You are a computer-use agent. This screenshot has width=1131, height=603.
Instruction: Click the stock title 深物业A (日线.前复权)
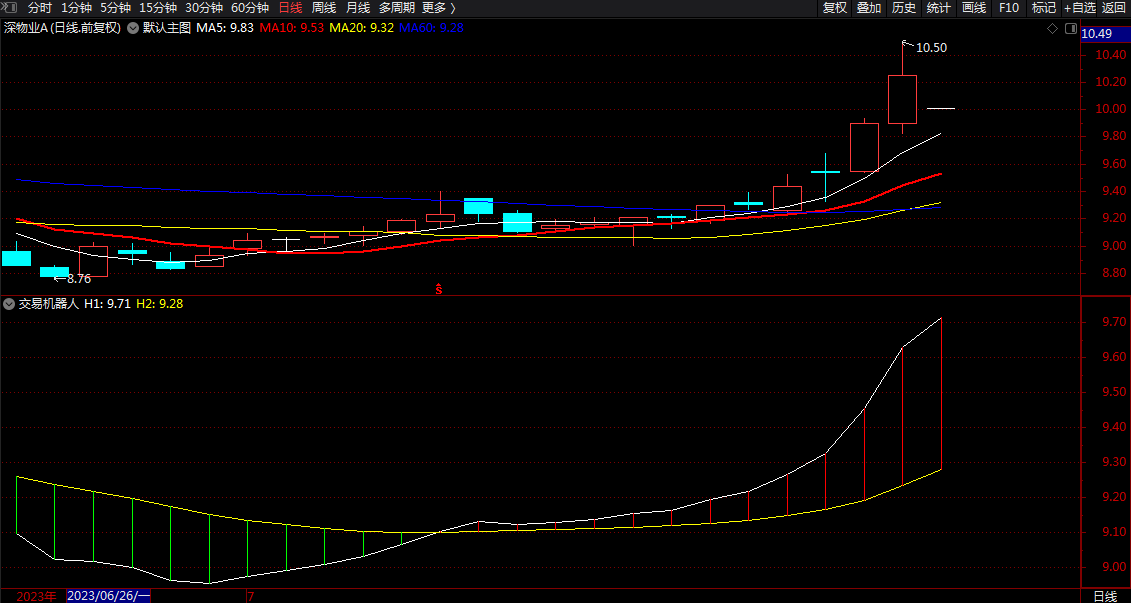[x=62, y=28]
